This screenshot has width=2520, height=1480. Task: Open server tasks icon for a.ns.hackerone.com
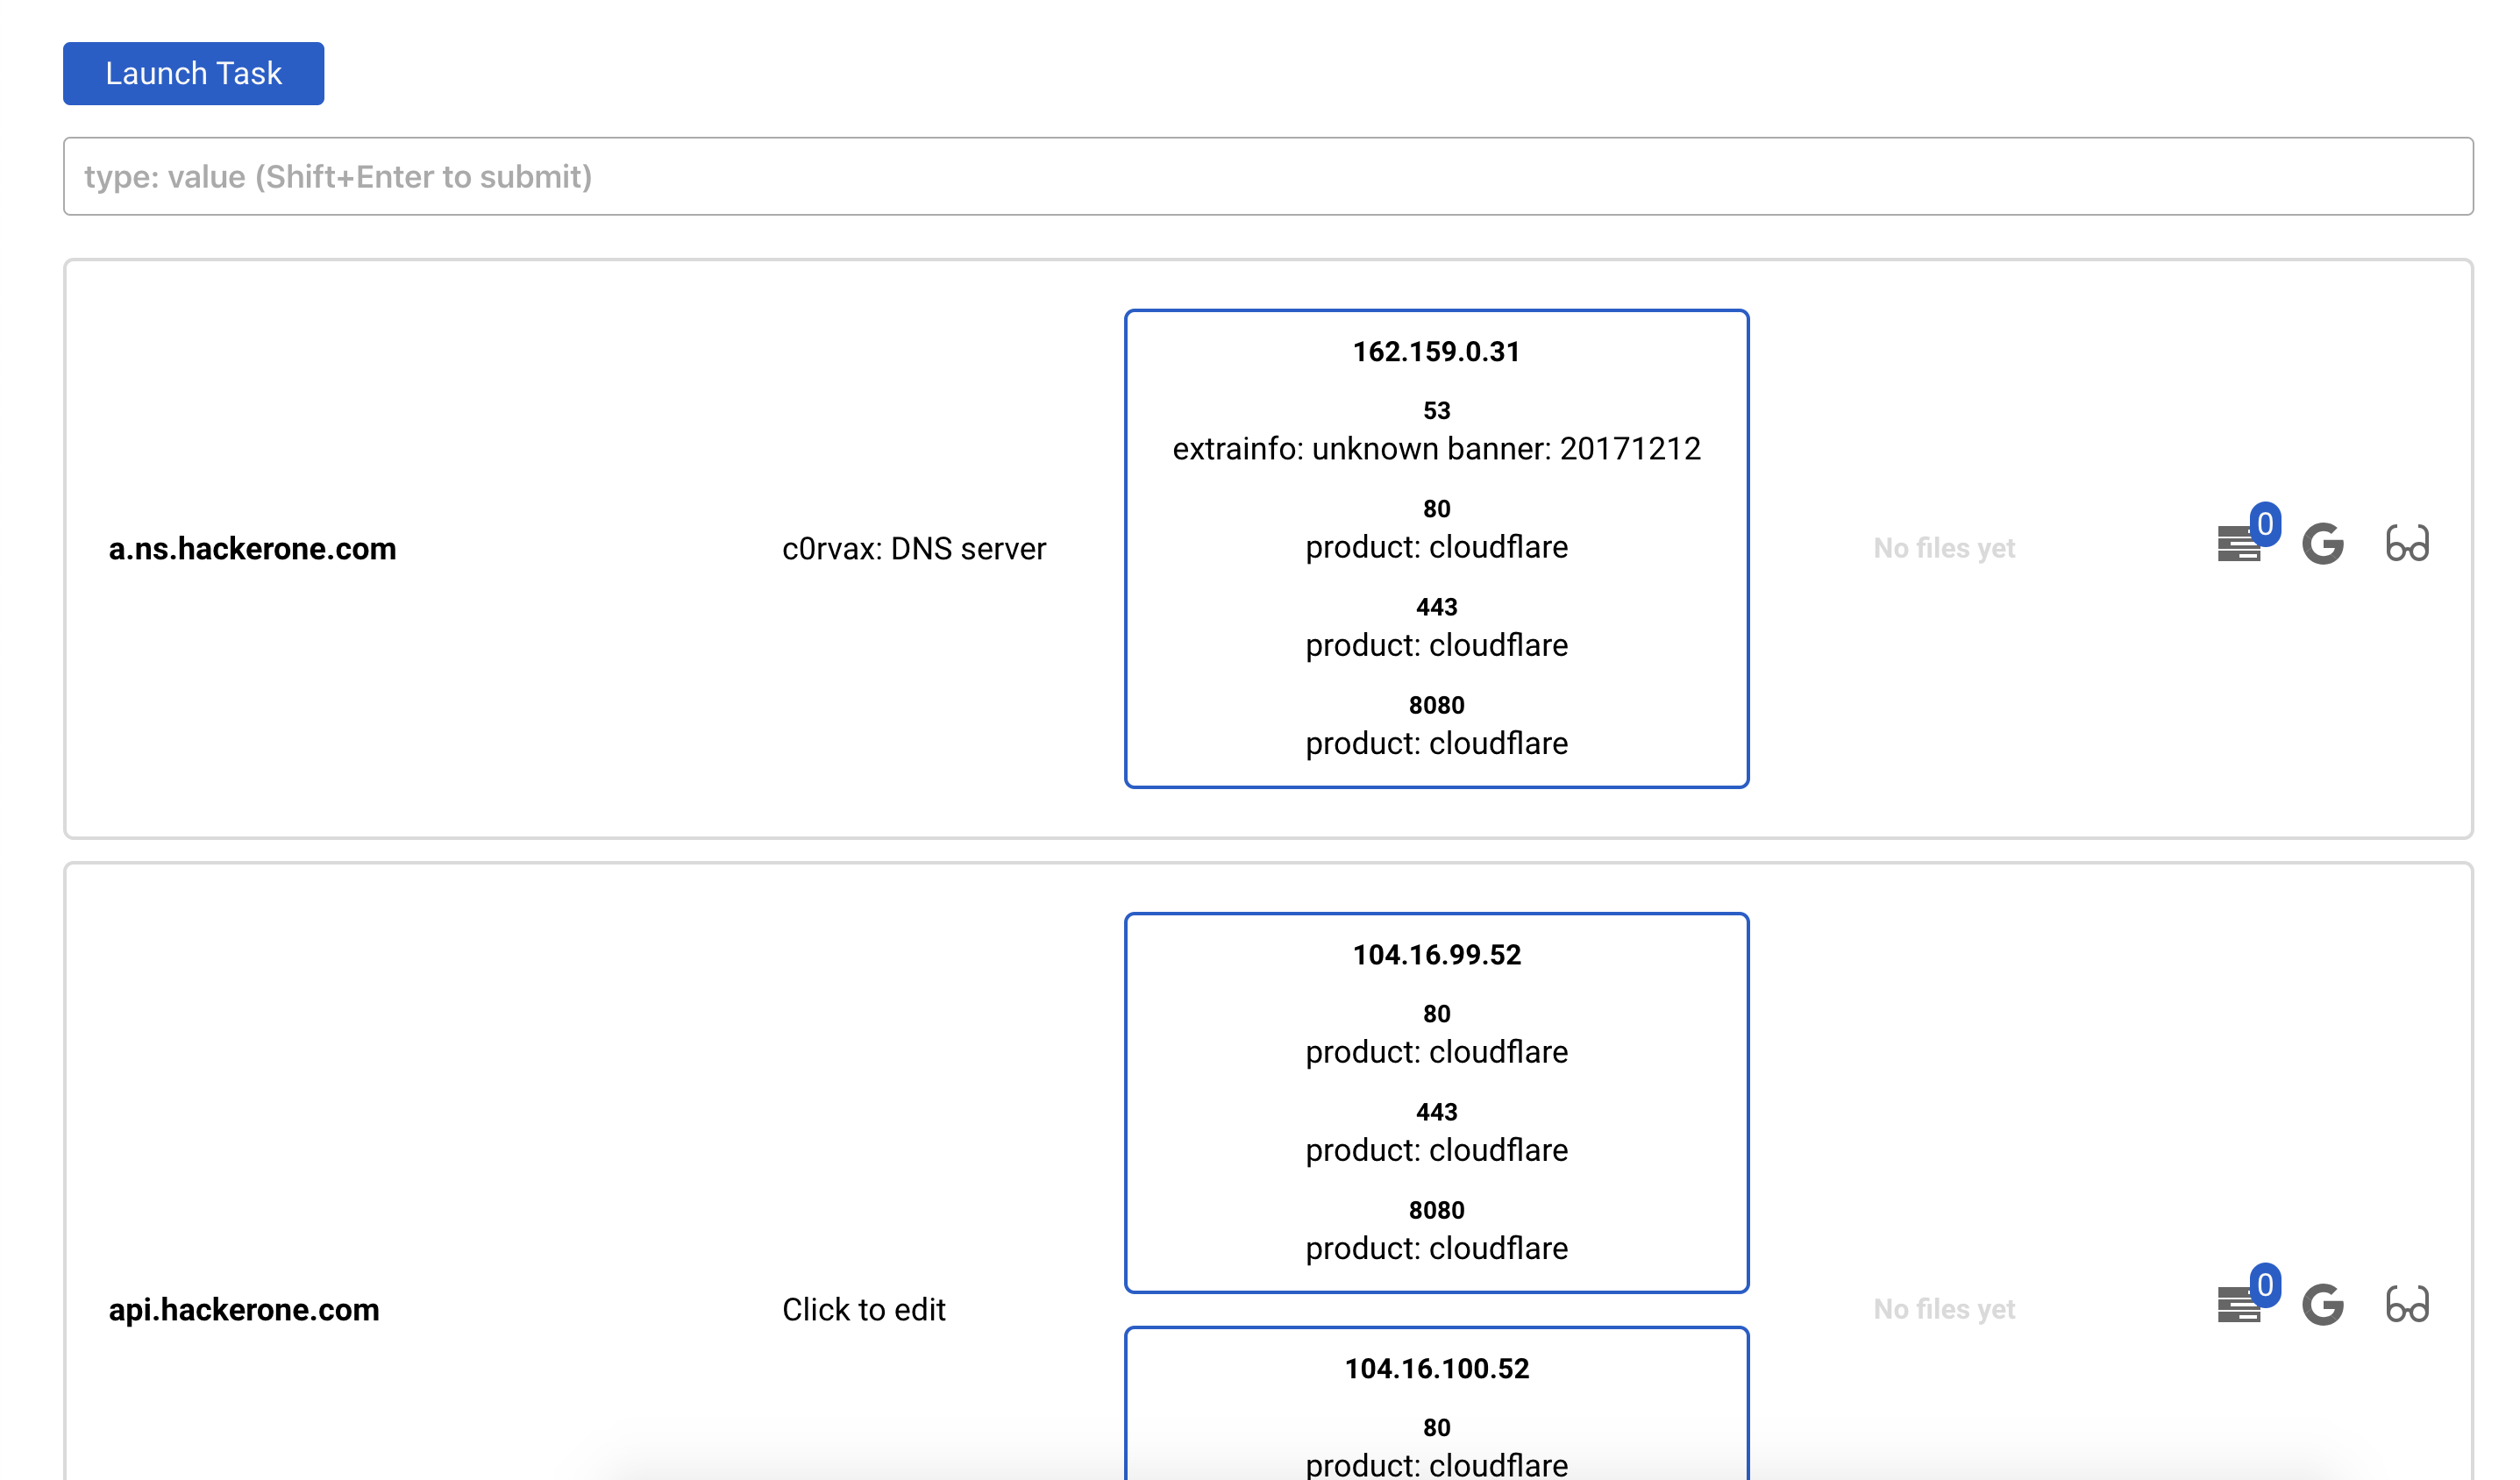pos(2237,545)
